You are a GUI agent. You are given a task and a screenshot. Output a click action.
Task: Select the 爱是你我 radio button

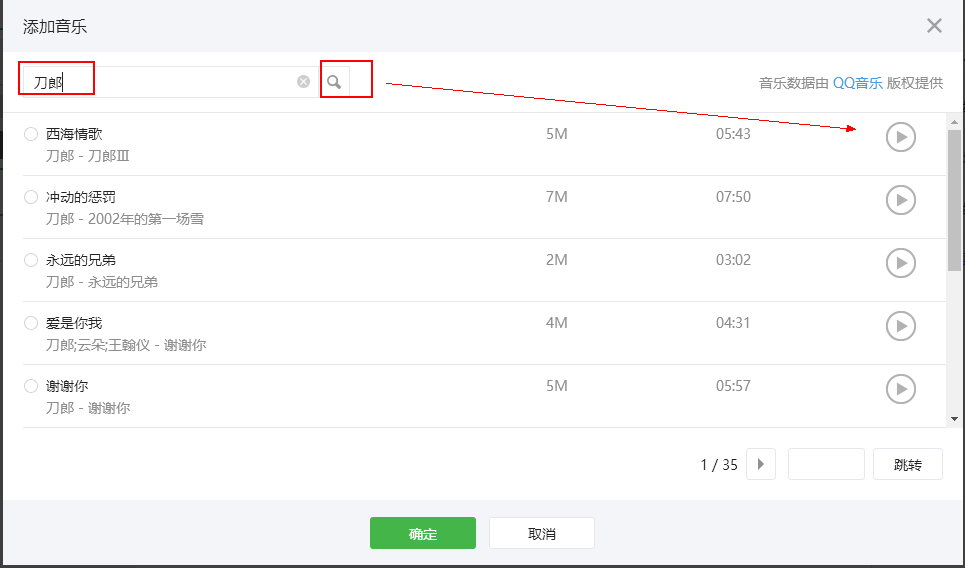pyautogui.click(x=31, y=323)
